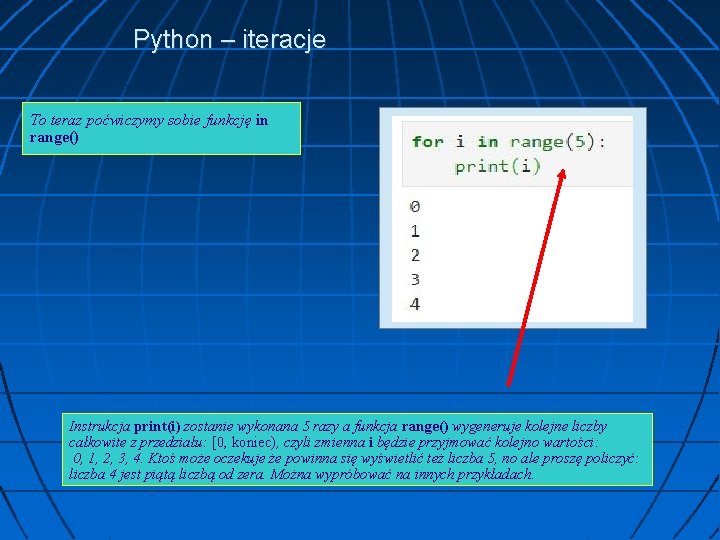This screenshot has width=720, height=540.
Task: Click output value 3
Action: coord(415,280)
